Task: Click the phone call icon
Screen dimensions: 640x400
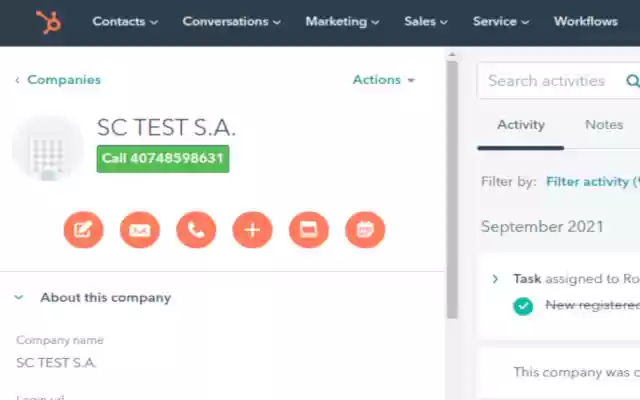Action: 196,230
